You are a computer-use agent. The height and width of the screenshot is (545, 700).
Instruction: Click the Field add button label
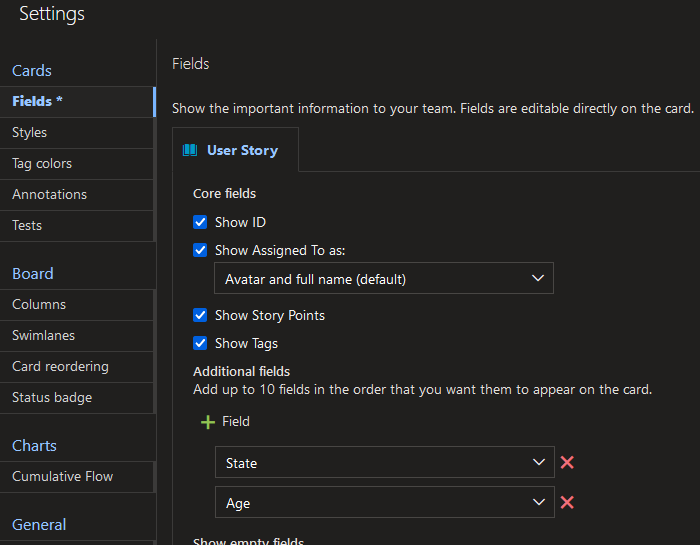[x=236, y=421]
